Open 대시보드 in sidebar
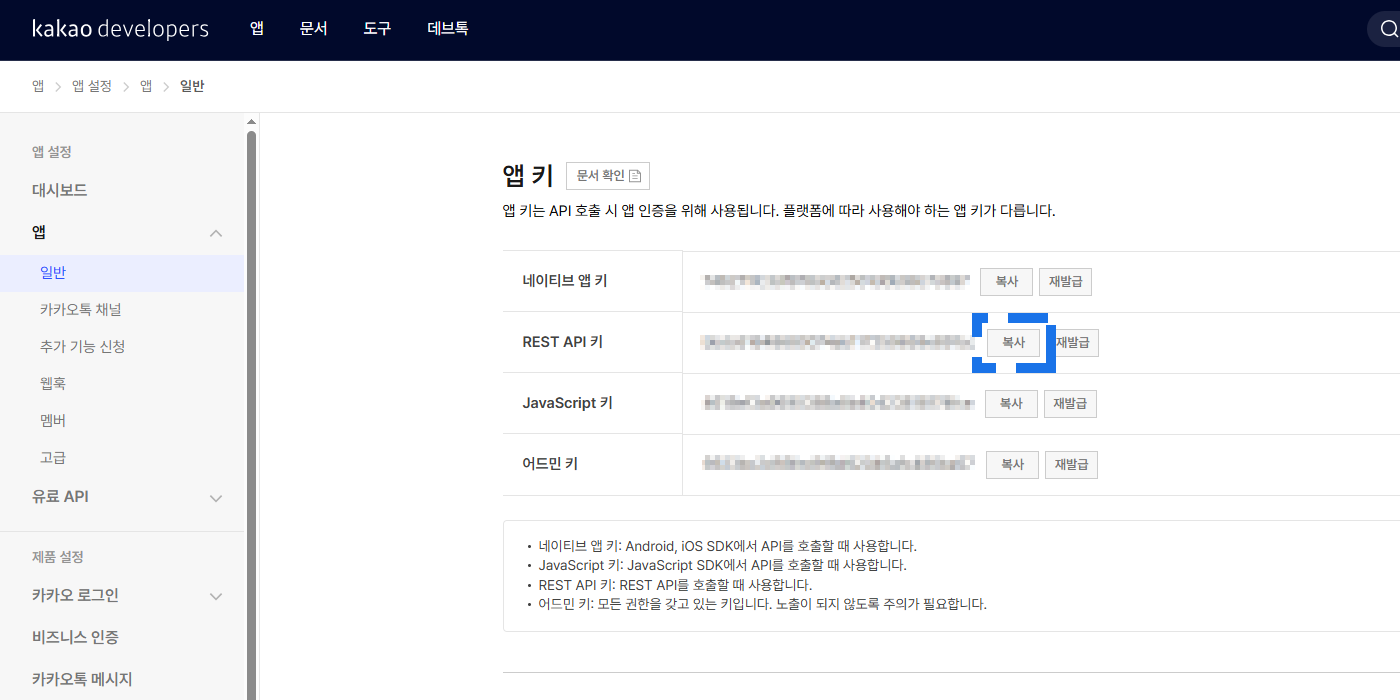This screenshot has height=700, width=1400. point(60,190)
